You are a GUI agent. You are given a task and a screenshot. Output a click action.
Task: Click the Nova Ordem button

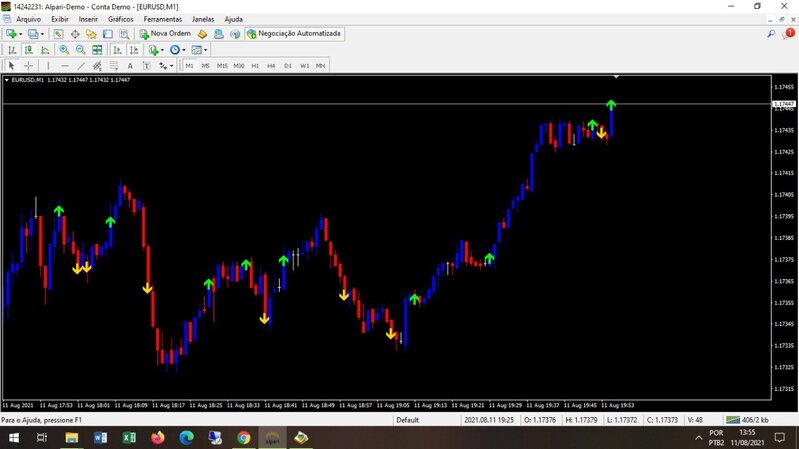(165, 34)
